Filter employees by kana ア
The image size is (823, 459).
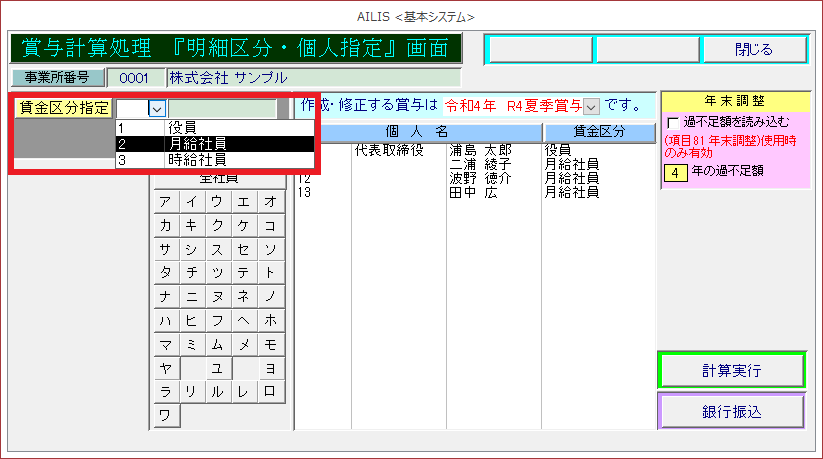click(x=164, y=202)
